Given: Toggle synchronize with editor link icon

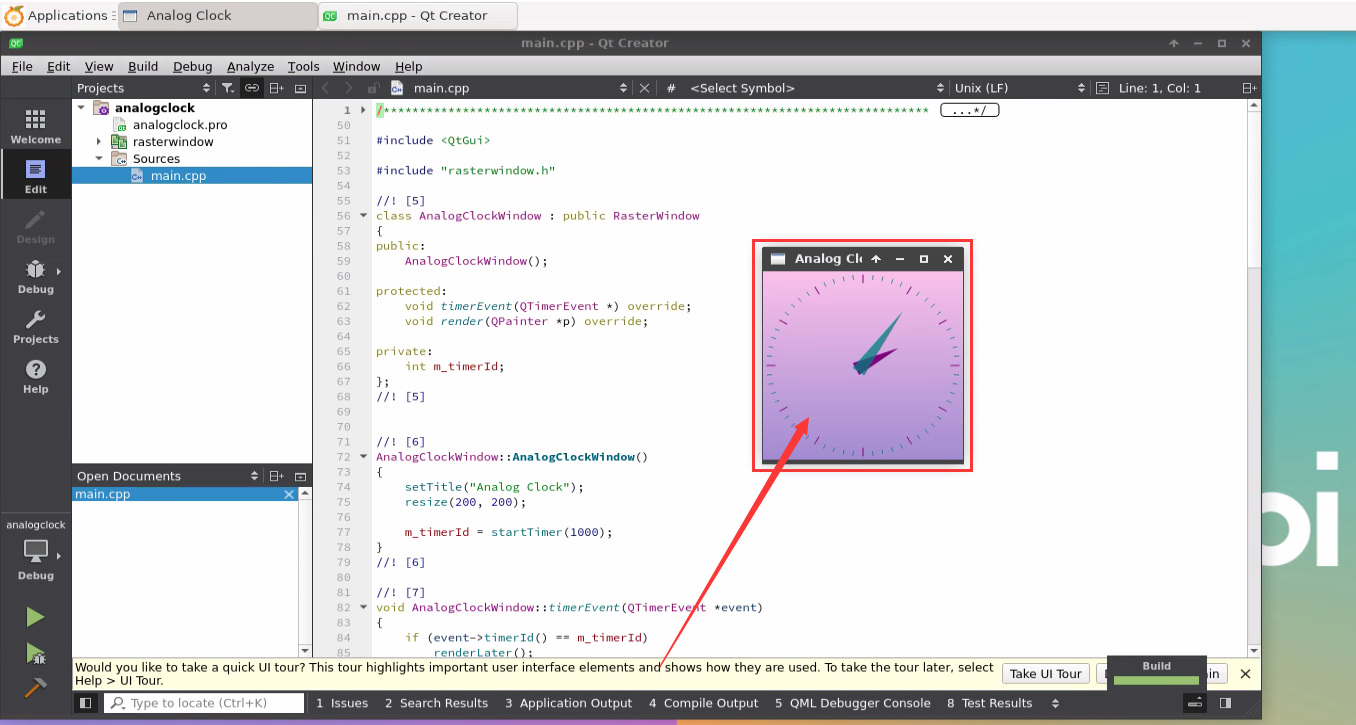Looking at the screenshot, I should coord(252,88).
